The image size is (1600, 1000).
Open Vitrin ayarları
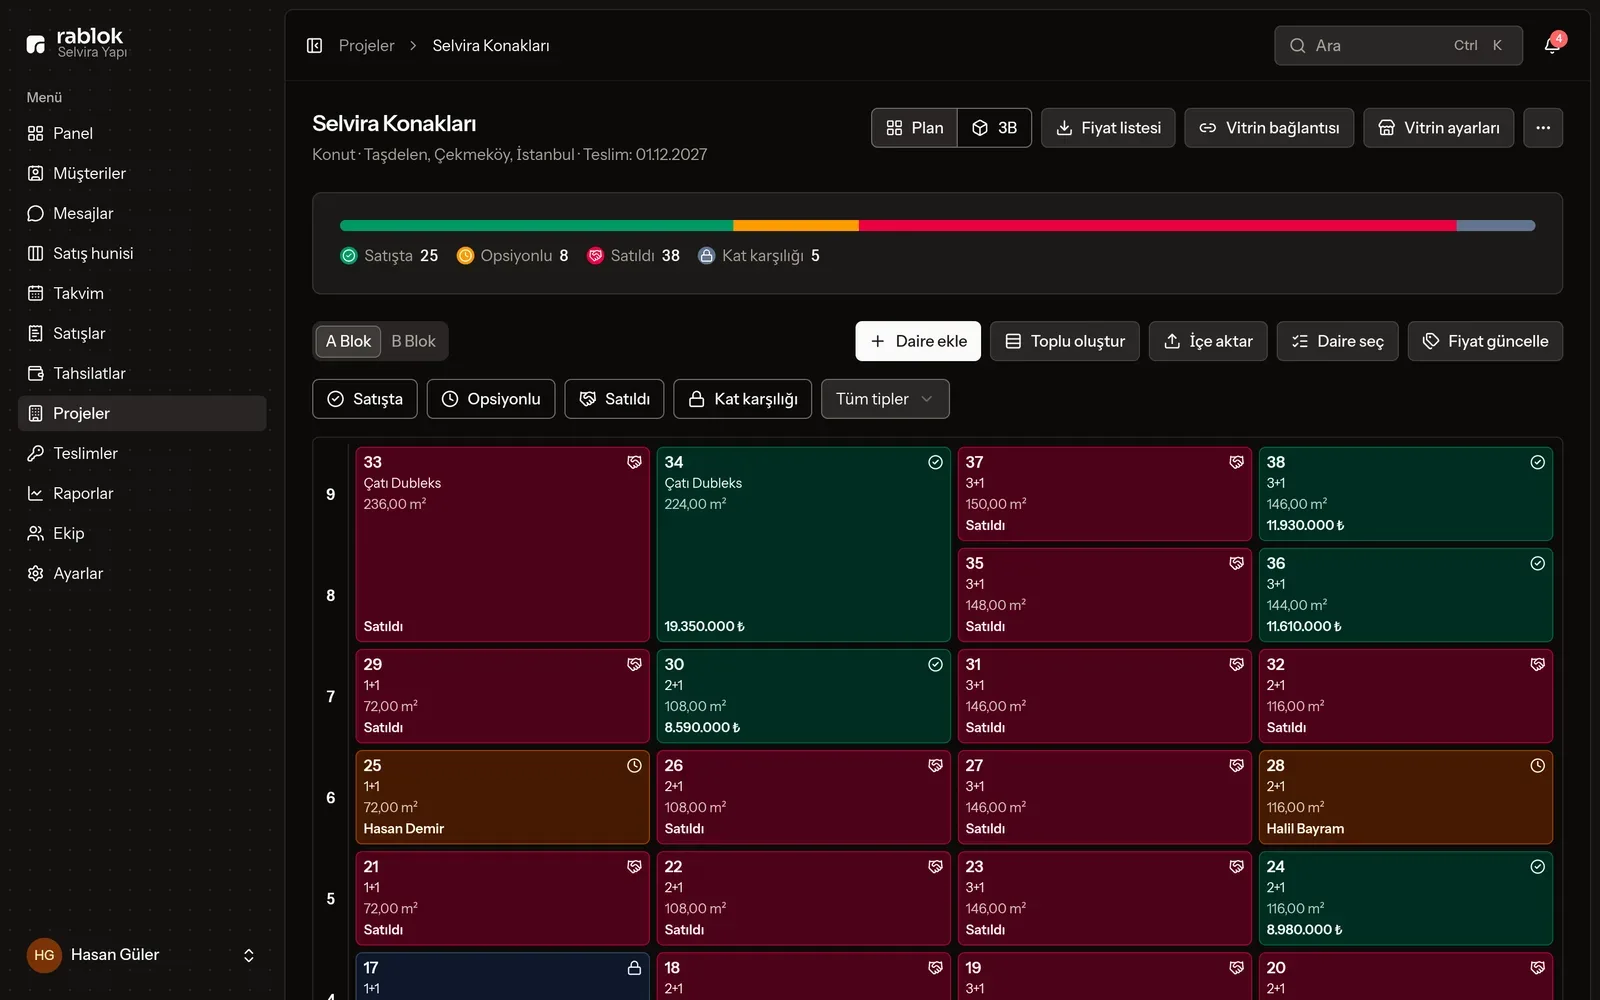pos(1438,128)
